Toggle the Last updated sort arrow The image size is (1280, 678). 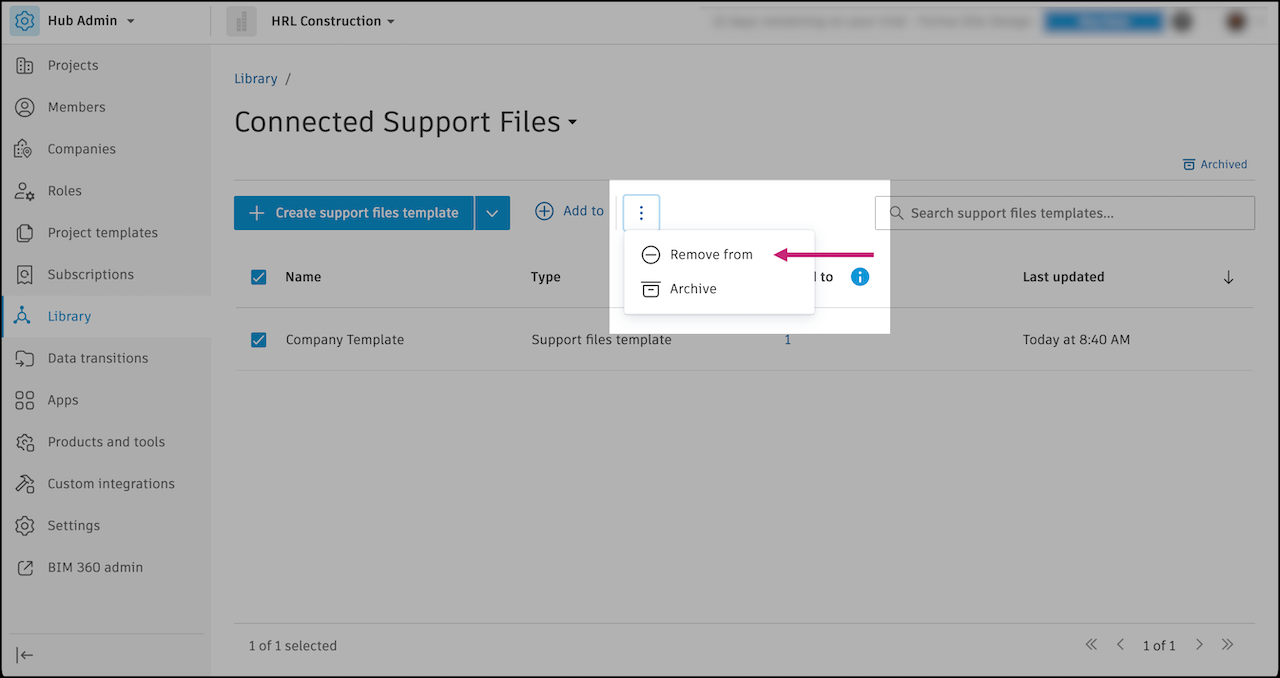[1228, 277]
